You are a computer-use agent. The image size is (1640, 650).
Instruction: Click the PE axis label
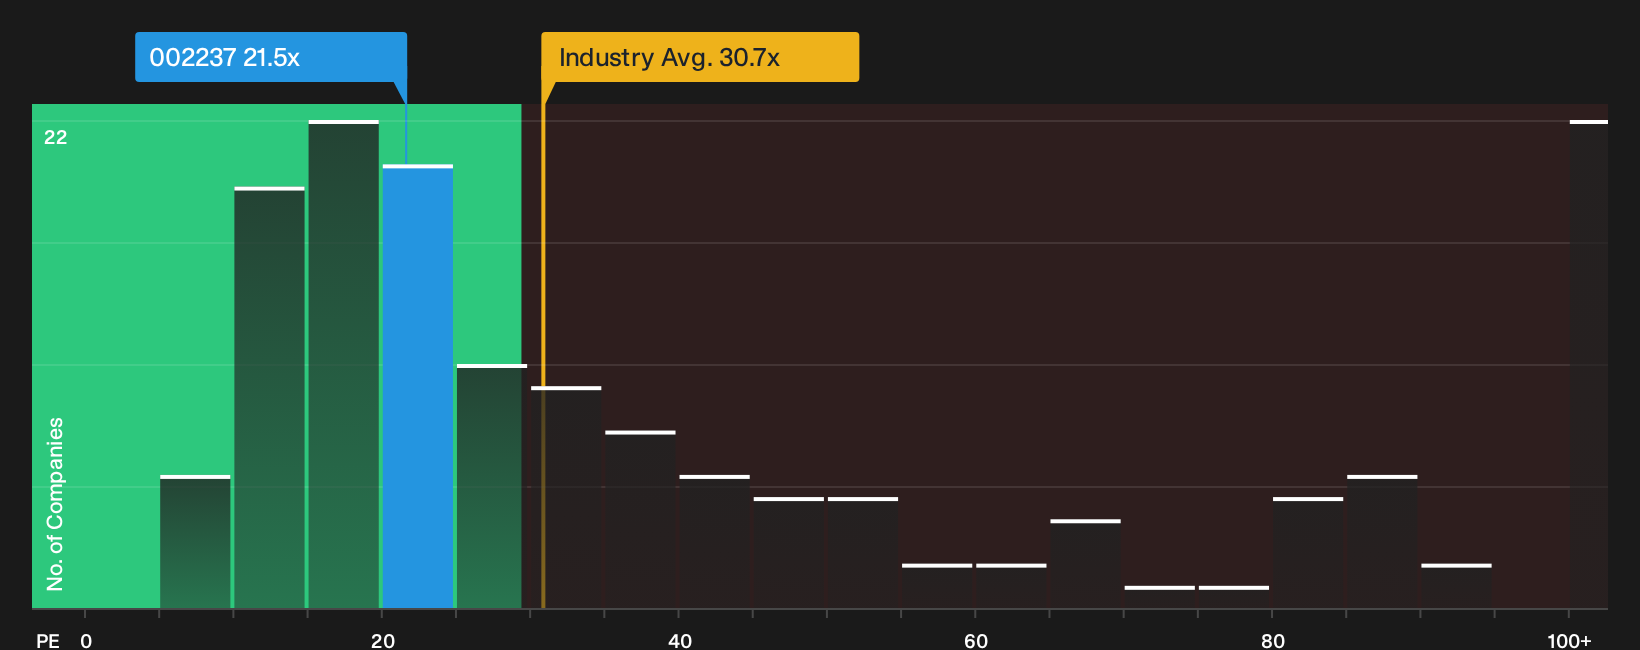pos(48,641)
